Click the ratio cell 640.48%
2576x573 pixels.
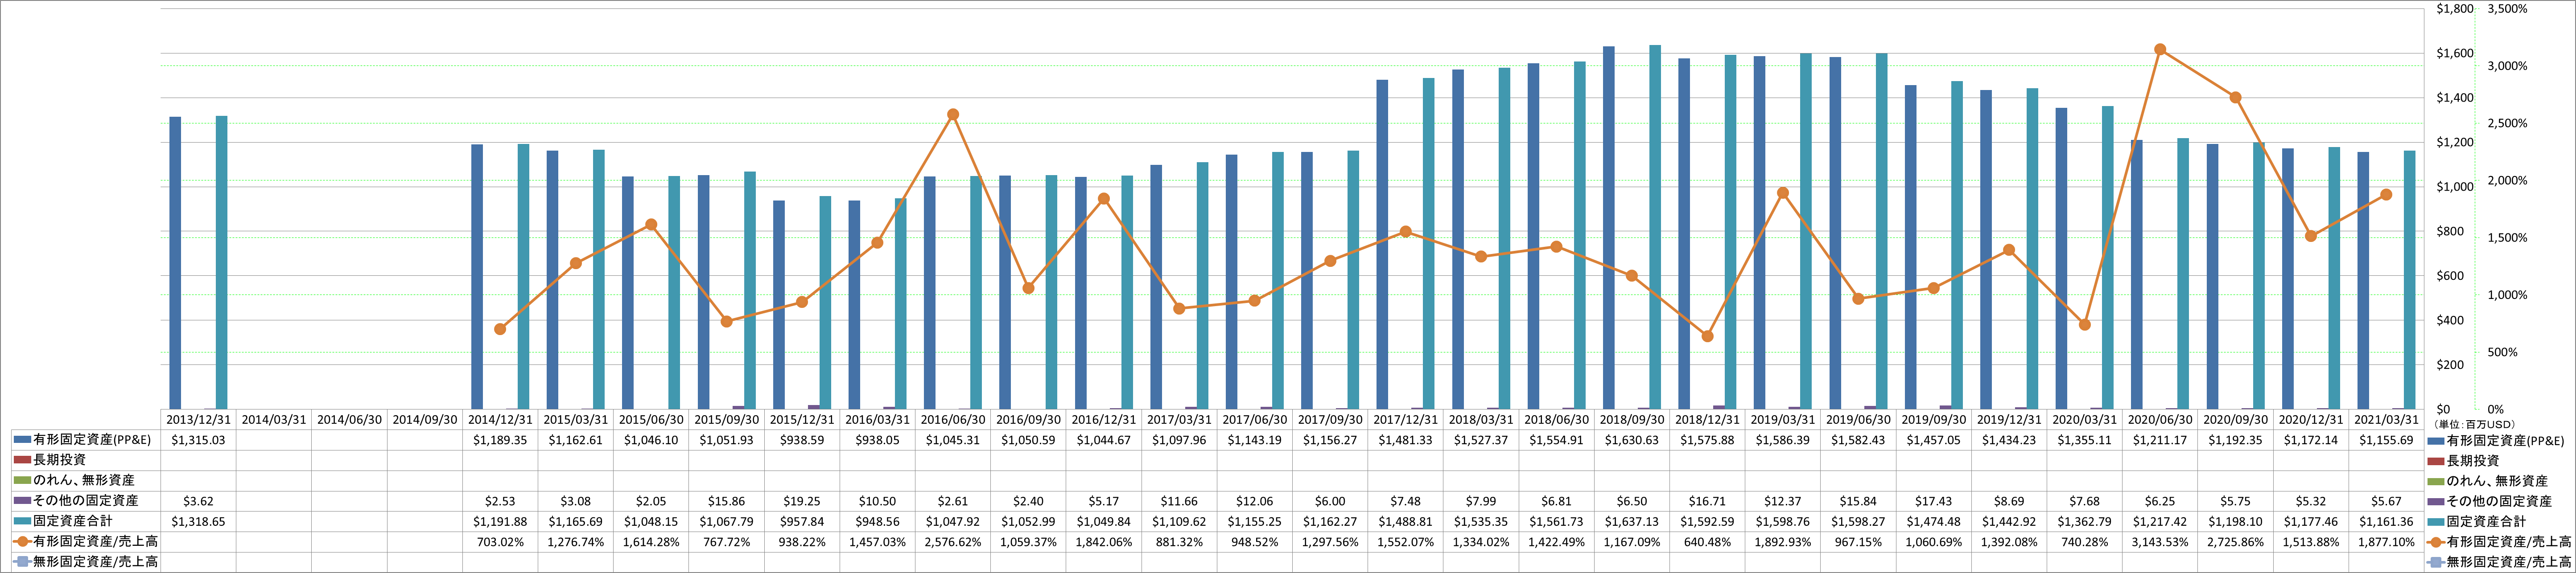[x=1707, y=542]
